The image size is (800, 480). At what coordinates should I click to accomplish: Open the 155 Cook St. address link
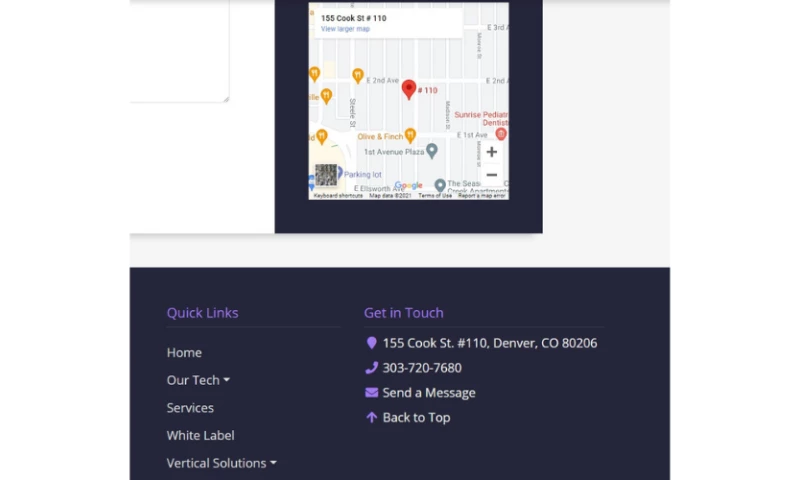pyautogui.click(x=490, y=343)
